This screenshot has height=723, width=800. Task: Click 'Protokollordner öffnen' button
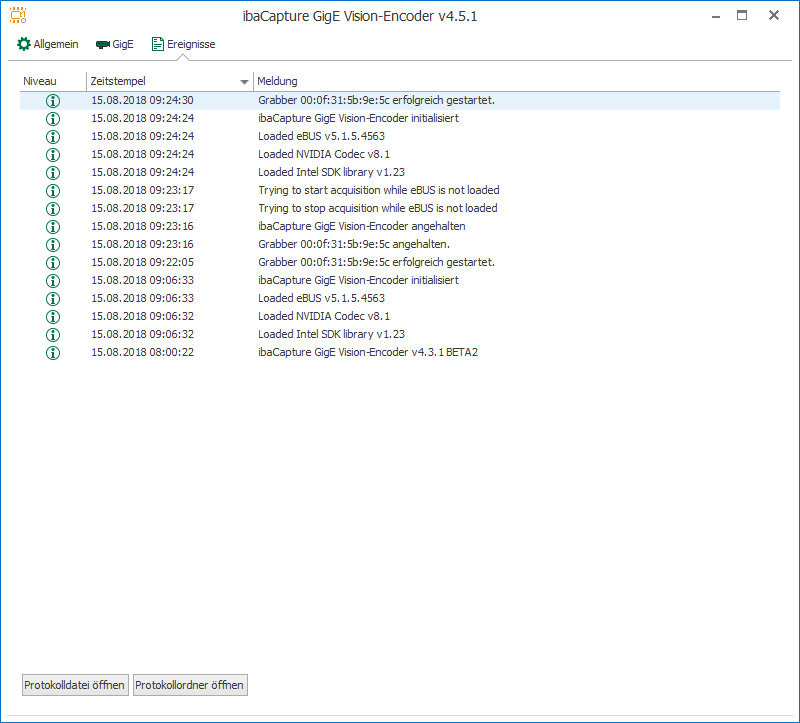coord(190,685)
